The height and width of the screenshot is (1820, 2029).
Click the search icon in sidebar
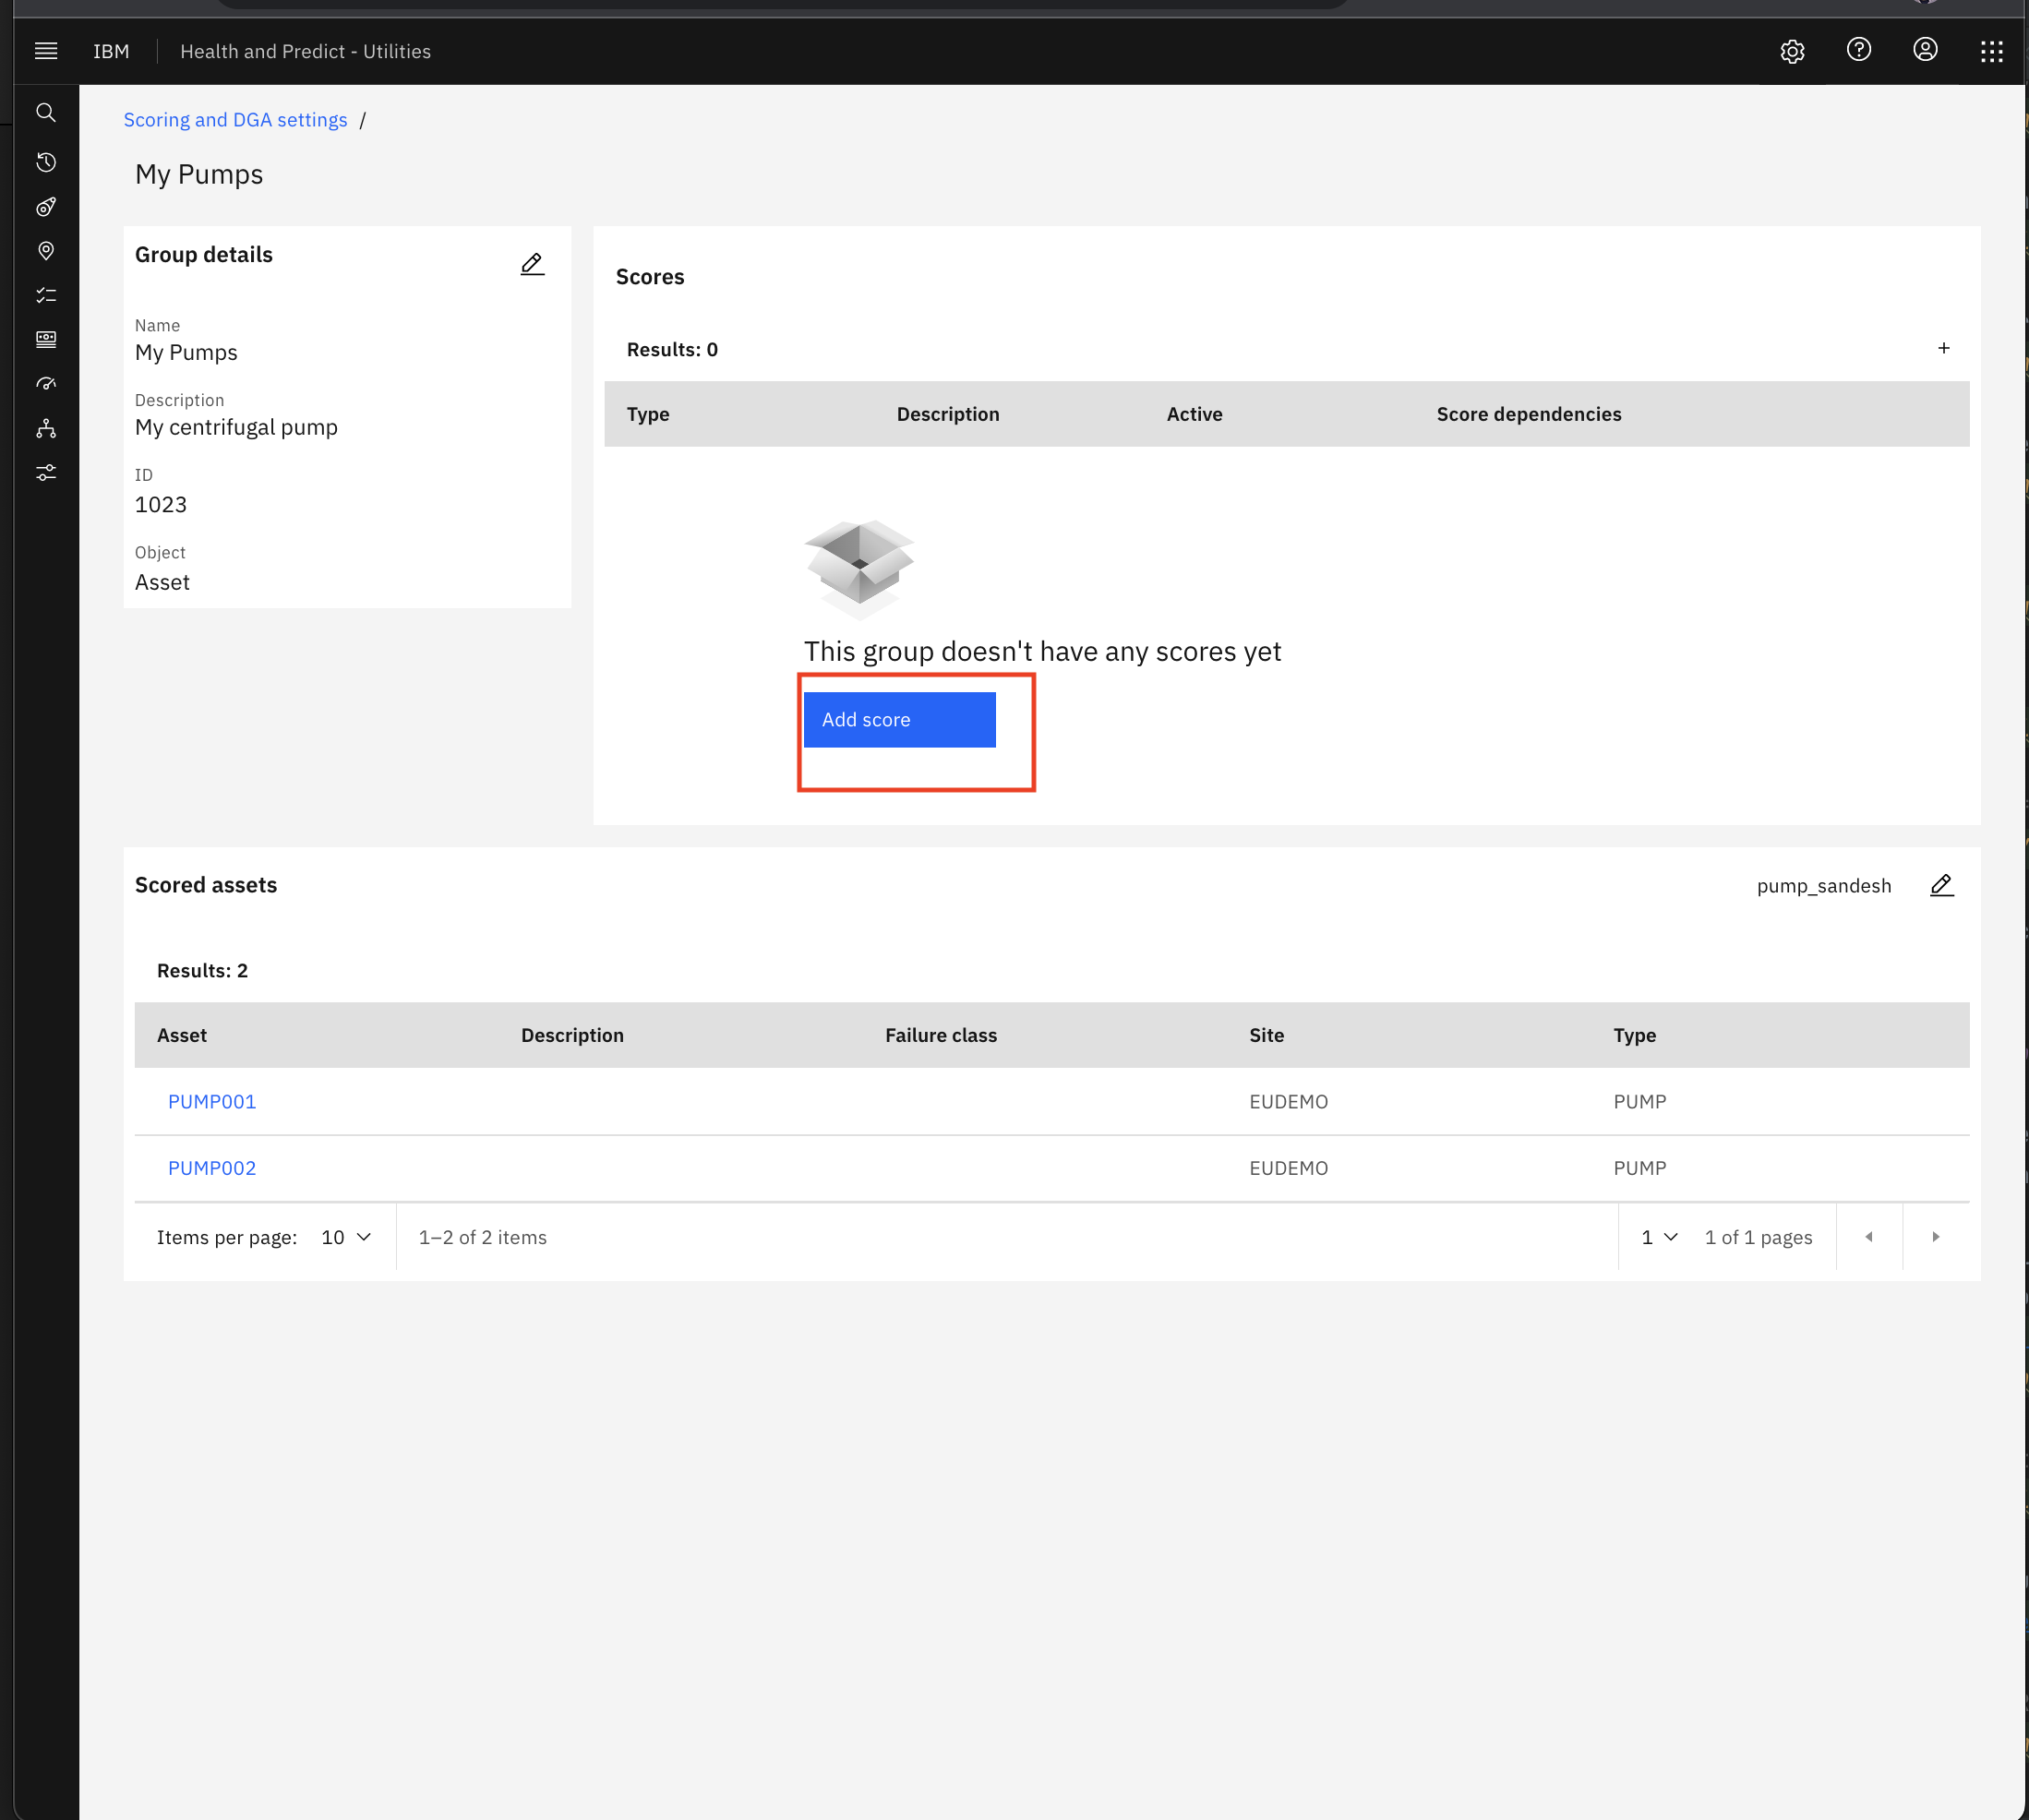click(x=46, y=113)
